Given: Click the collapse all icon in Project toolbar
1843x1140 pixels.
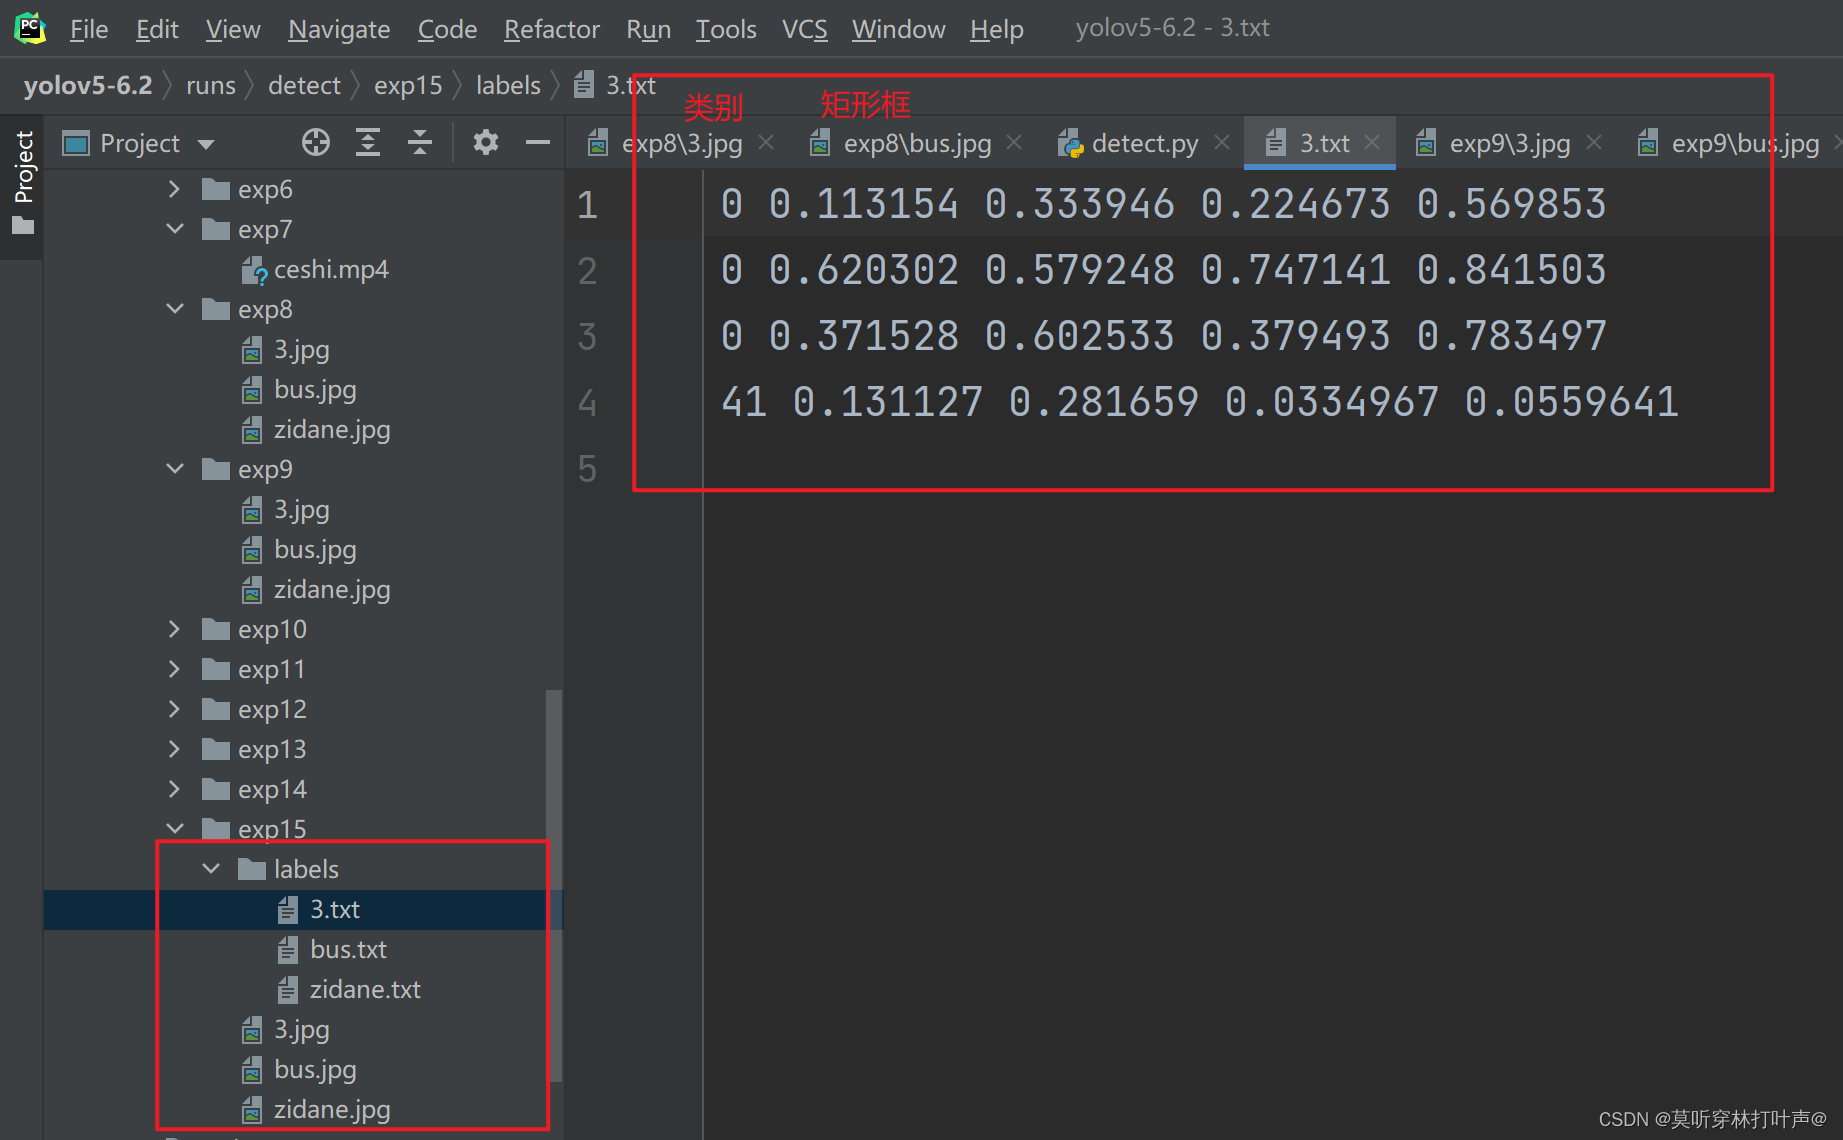Looking at the screenshot, I should pos(420,143).
